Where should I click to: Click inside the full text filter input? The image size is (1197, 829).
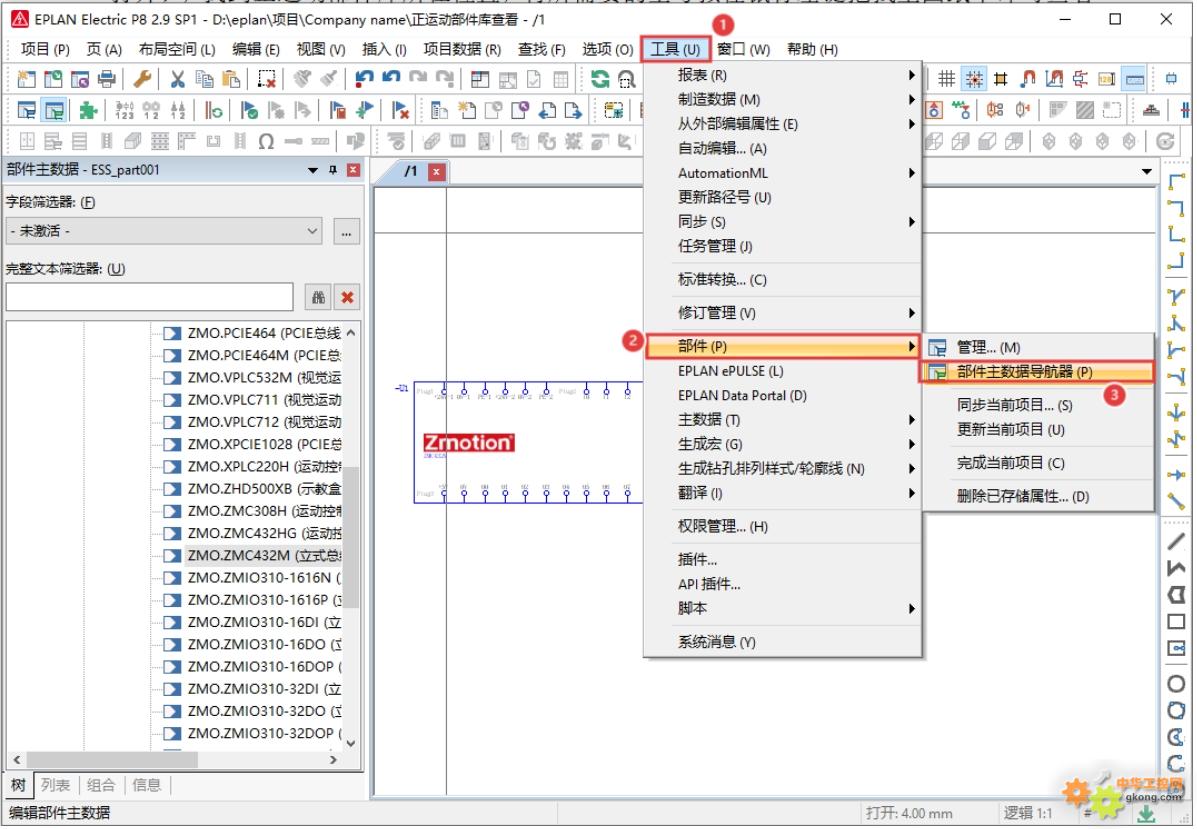click(150, 297)
